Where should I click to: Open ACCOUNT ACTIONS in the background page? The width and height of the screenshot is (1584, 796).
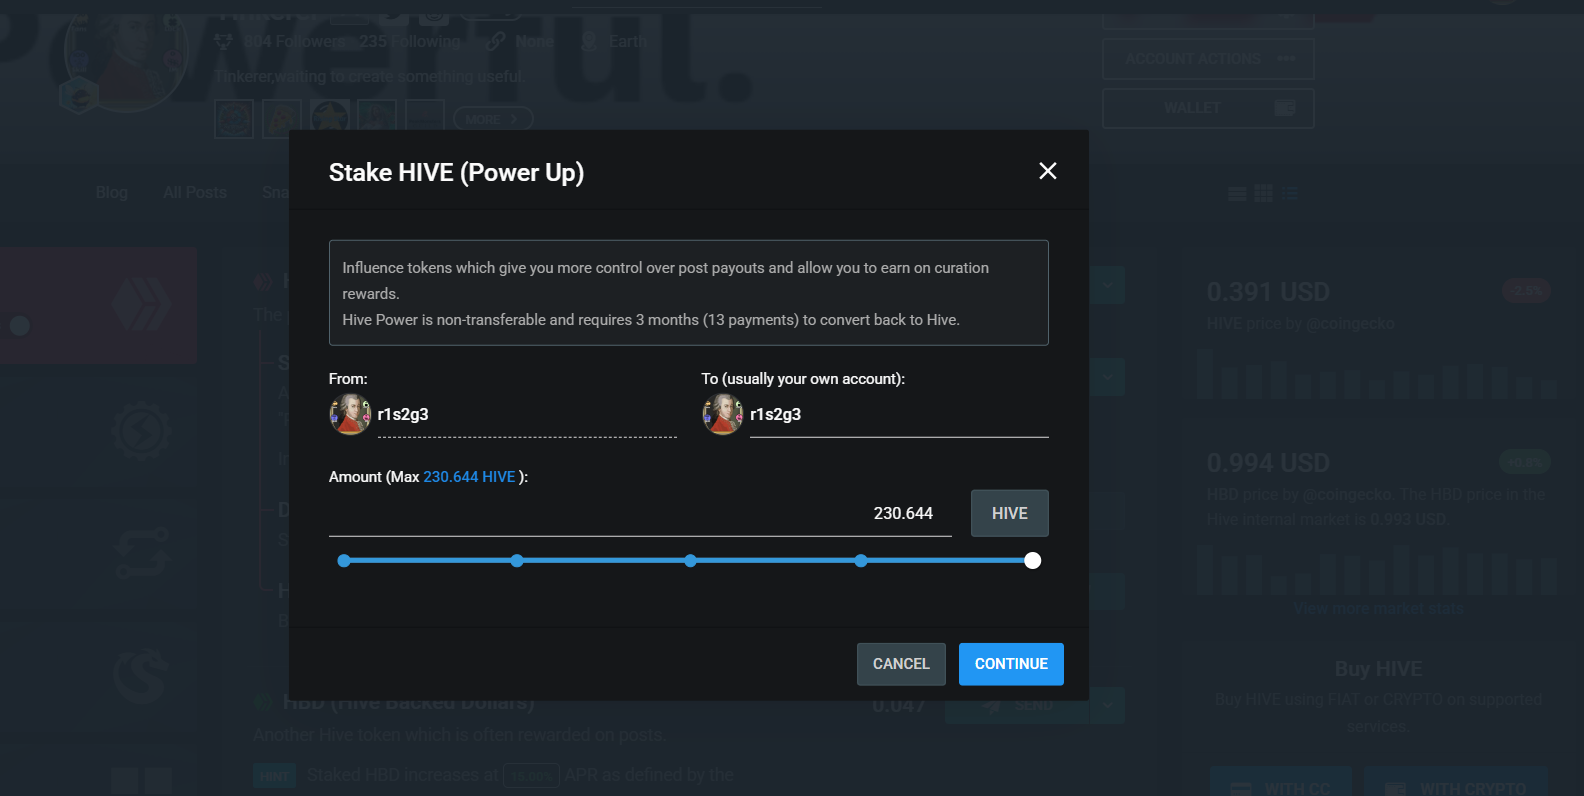pyautogui.click(x=1208, y=59)
